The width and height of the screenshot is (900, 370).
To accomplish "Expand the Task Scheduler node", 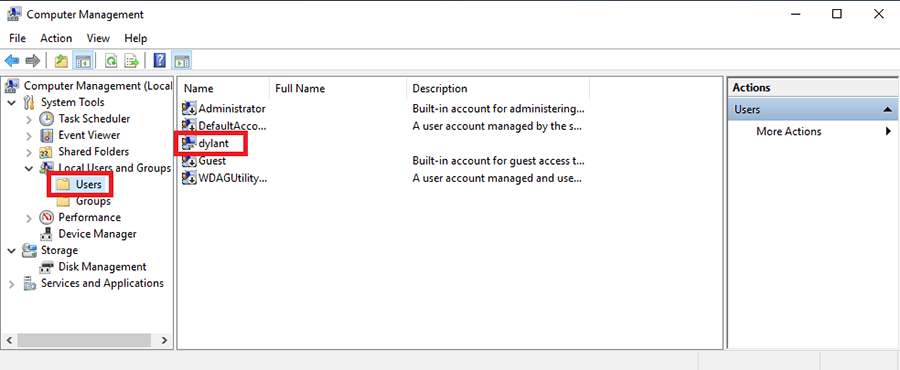I will 29,119.
